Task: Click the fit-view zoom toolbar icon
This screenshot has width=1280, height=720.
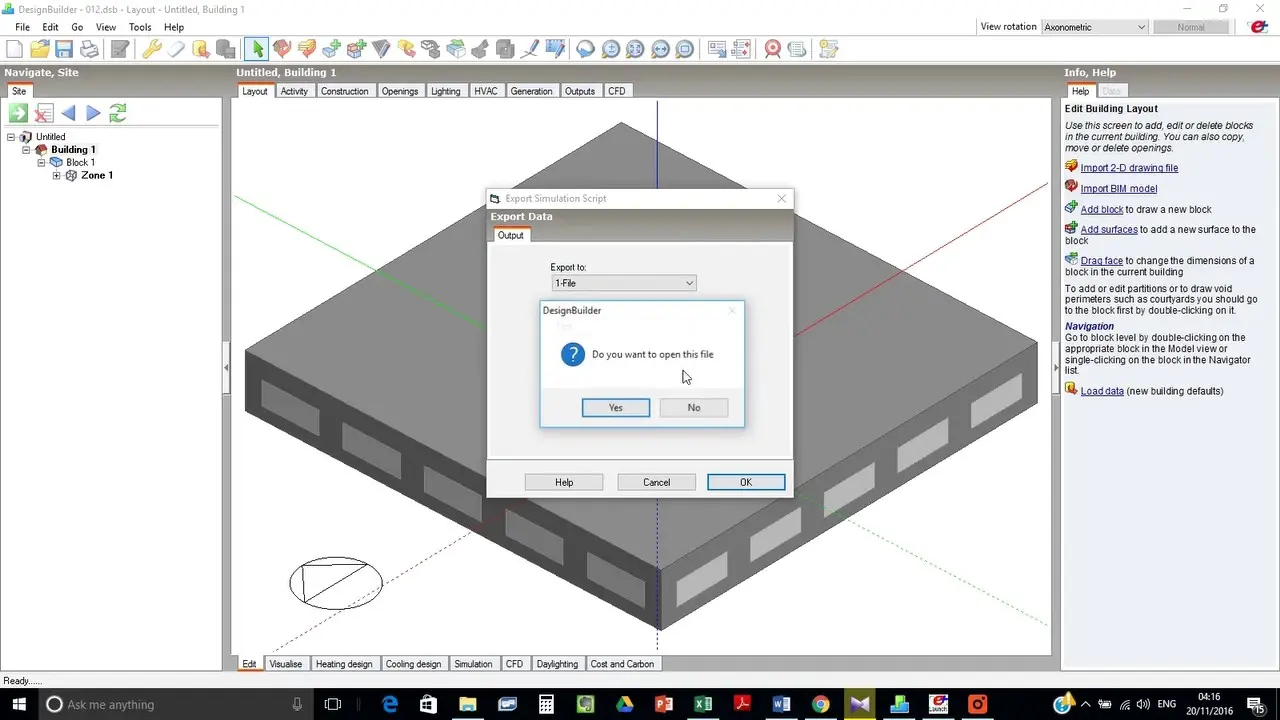Action: (x=635, y=48)
